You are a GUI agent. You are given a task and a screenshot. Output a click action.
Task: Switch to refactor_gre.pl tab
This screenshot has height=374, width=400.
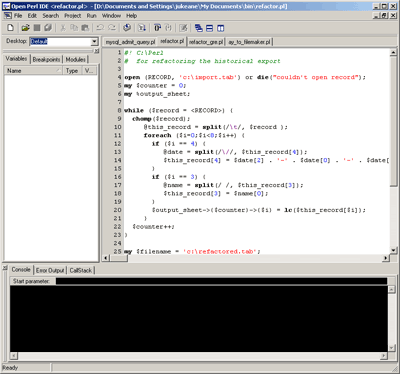click(x=206, y=42)
